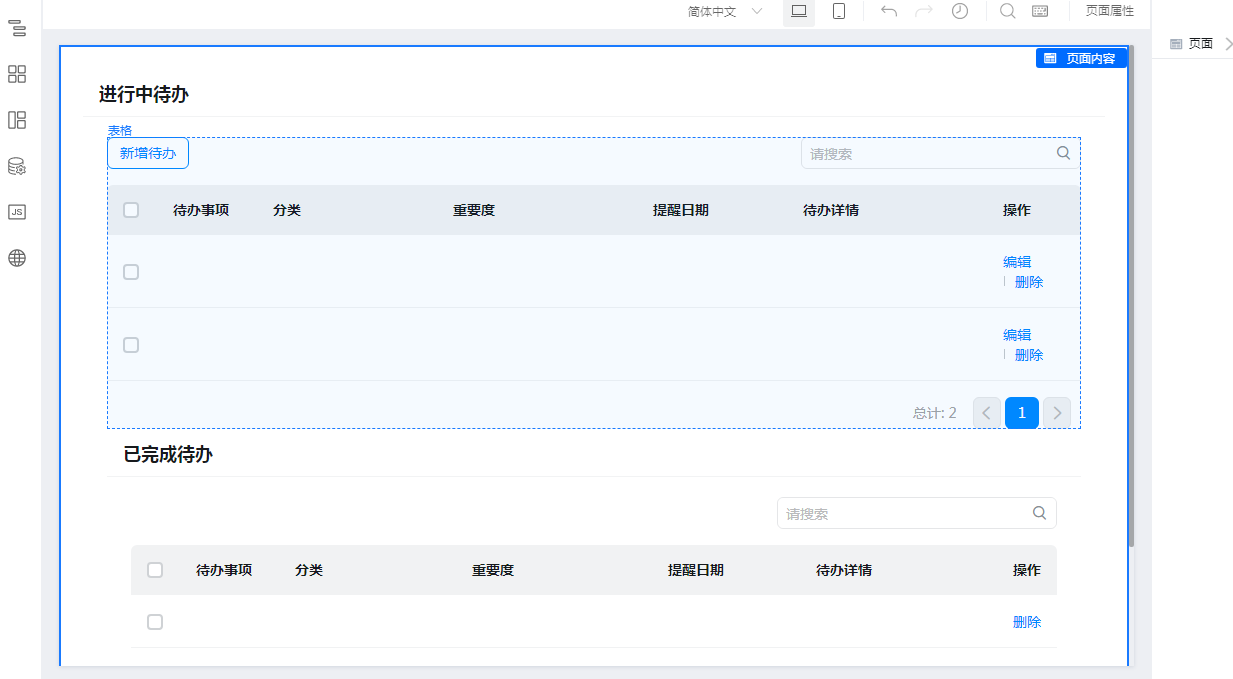The height and width of the screenshot is (679, 1233).
Task: Switch to mobile phone preview mode
Action: (839, 11)
